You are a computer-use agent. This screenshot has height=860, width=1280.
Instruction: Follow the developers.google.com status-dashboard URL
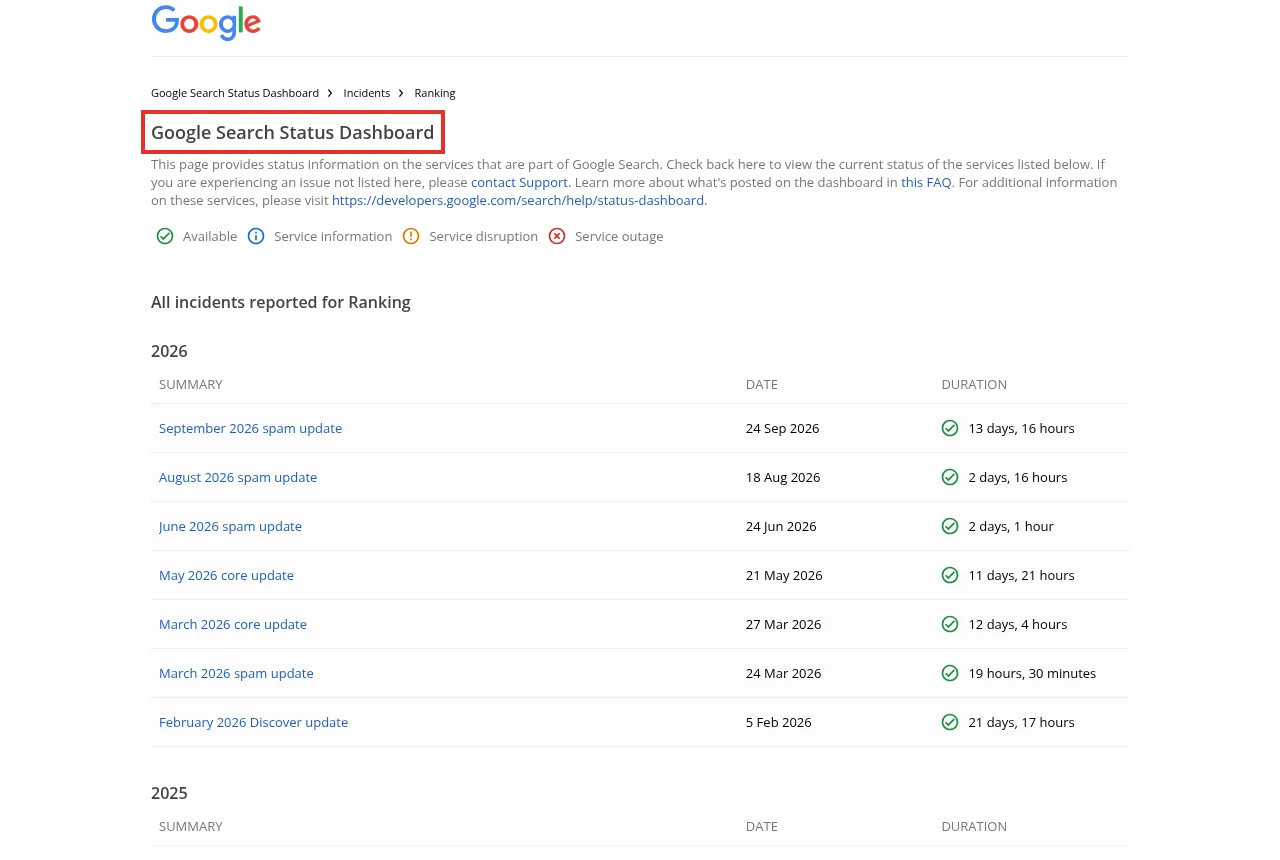pos(518,200)
